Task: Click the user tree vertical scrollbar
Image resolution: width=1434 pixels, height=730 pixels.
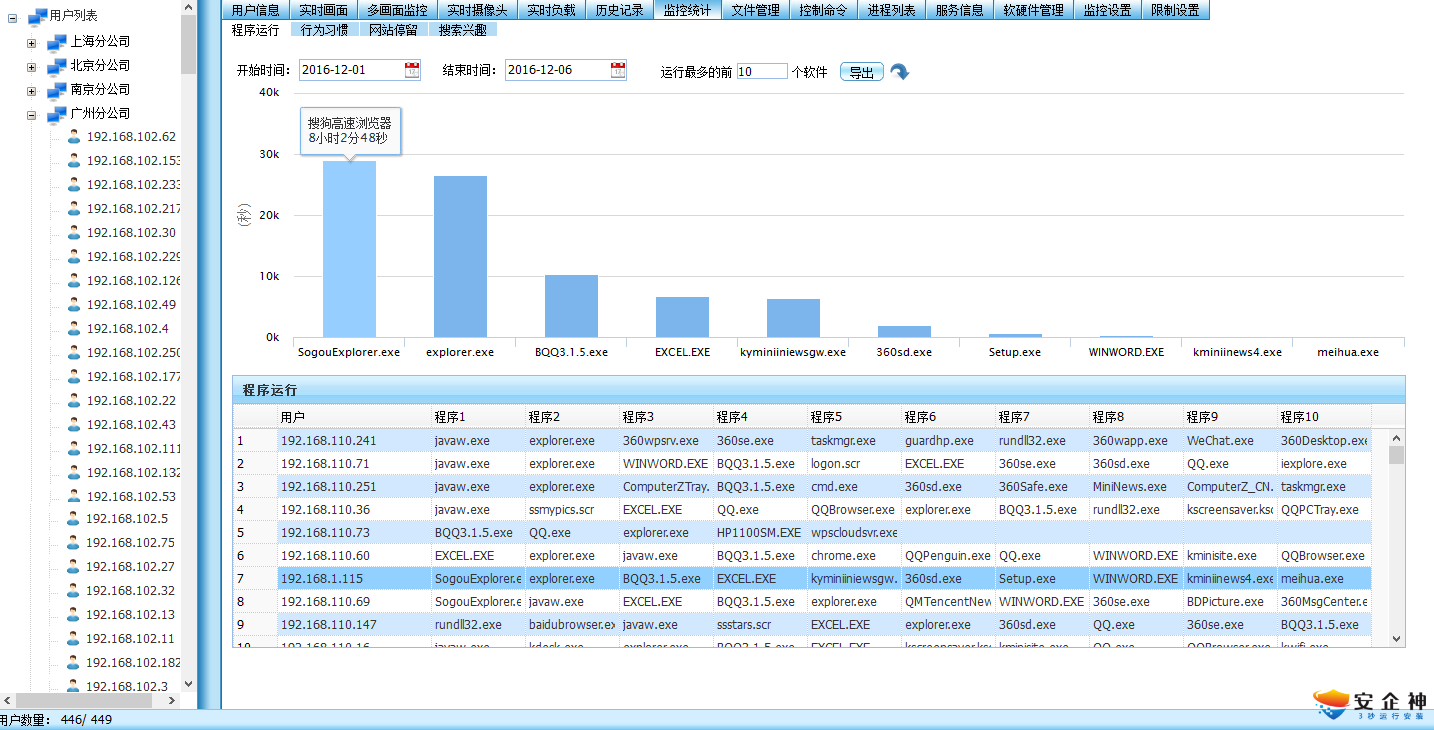Action: [188, 45]
